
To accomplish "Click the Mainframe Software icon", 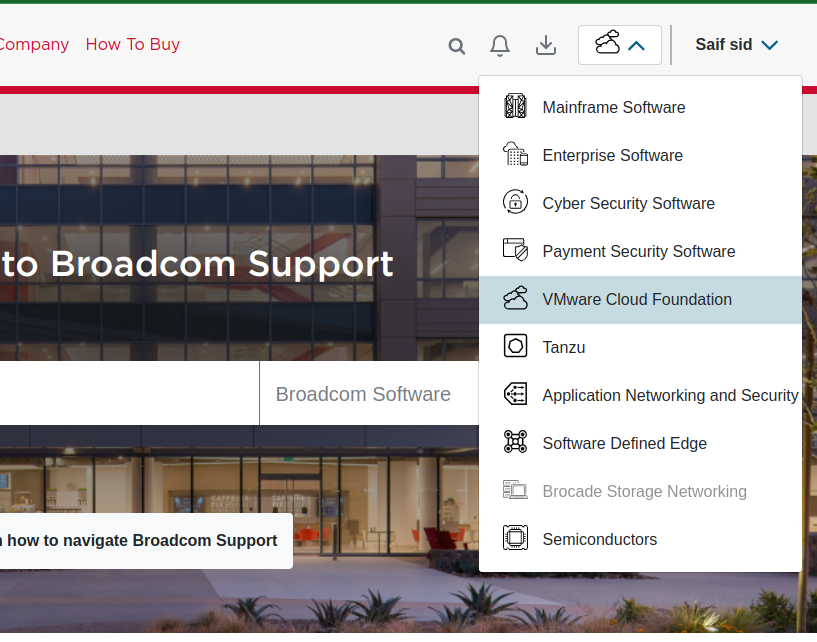I will tap(515, 106).
